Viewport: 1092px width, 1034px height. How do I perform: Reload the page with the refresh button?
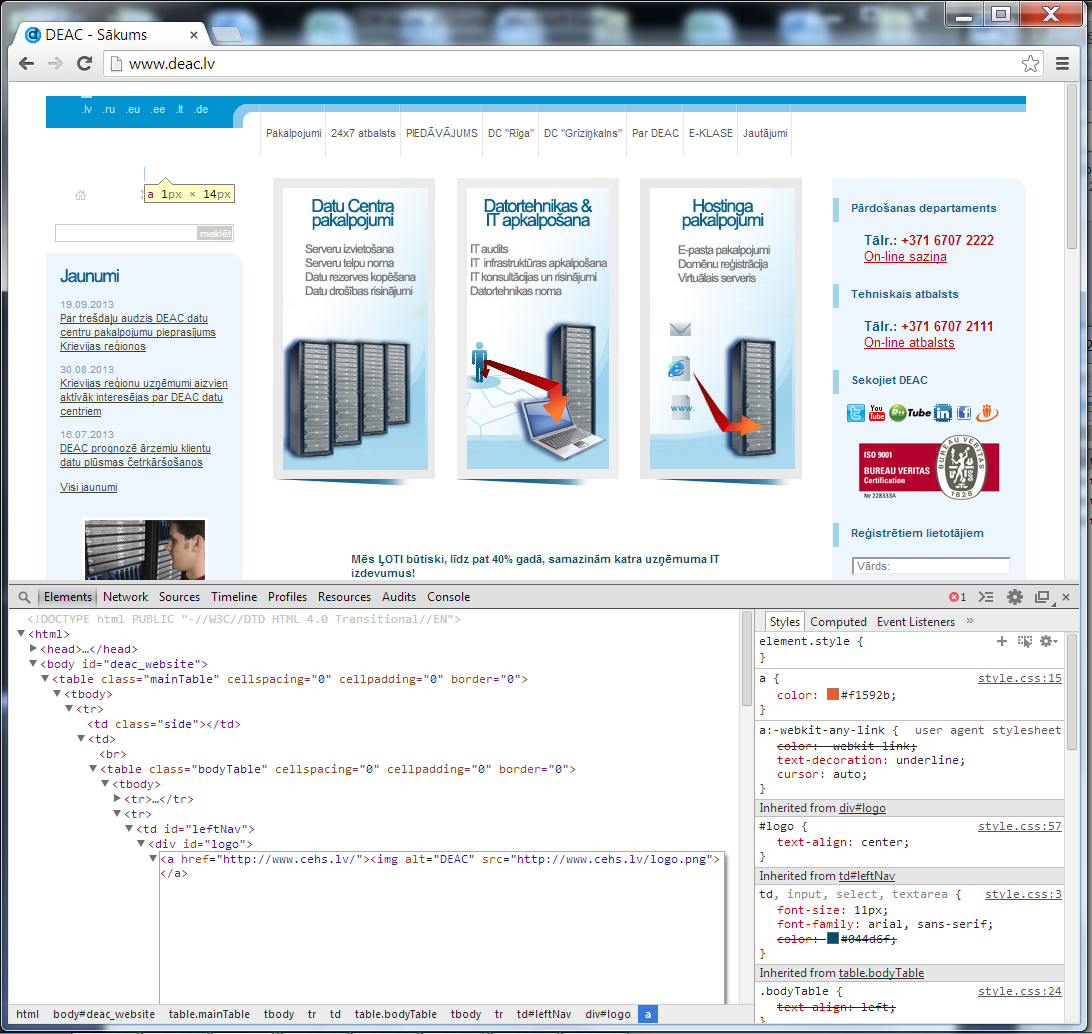(x=84, y=64)
